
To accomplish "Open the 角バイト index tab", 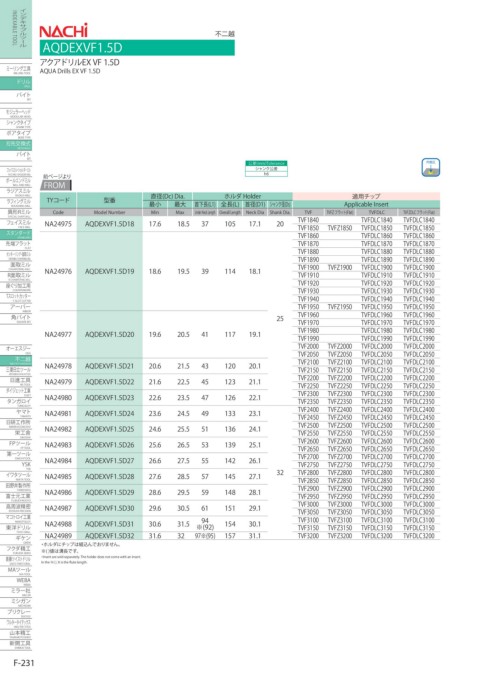I will coord(16,318).
